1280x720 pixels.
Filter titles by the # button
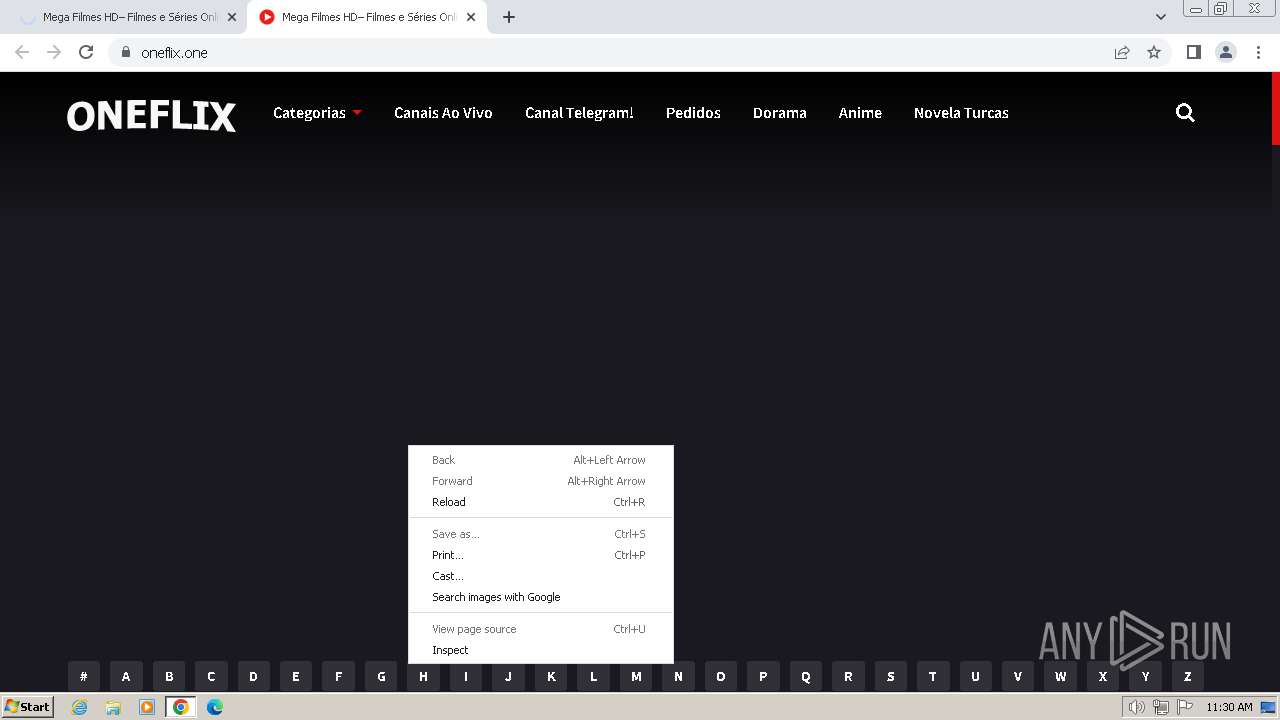click(x=84, y=676)
